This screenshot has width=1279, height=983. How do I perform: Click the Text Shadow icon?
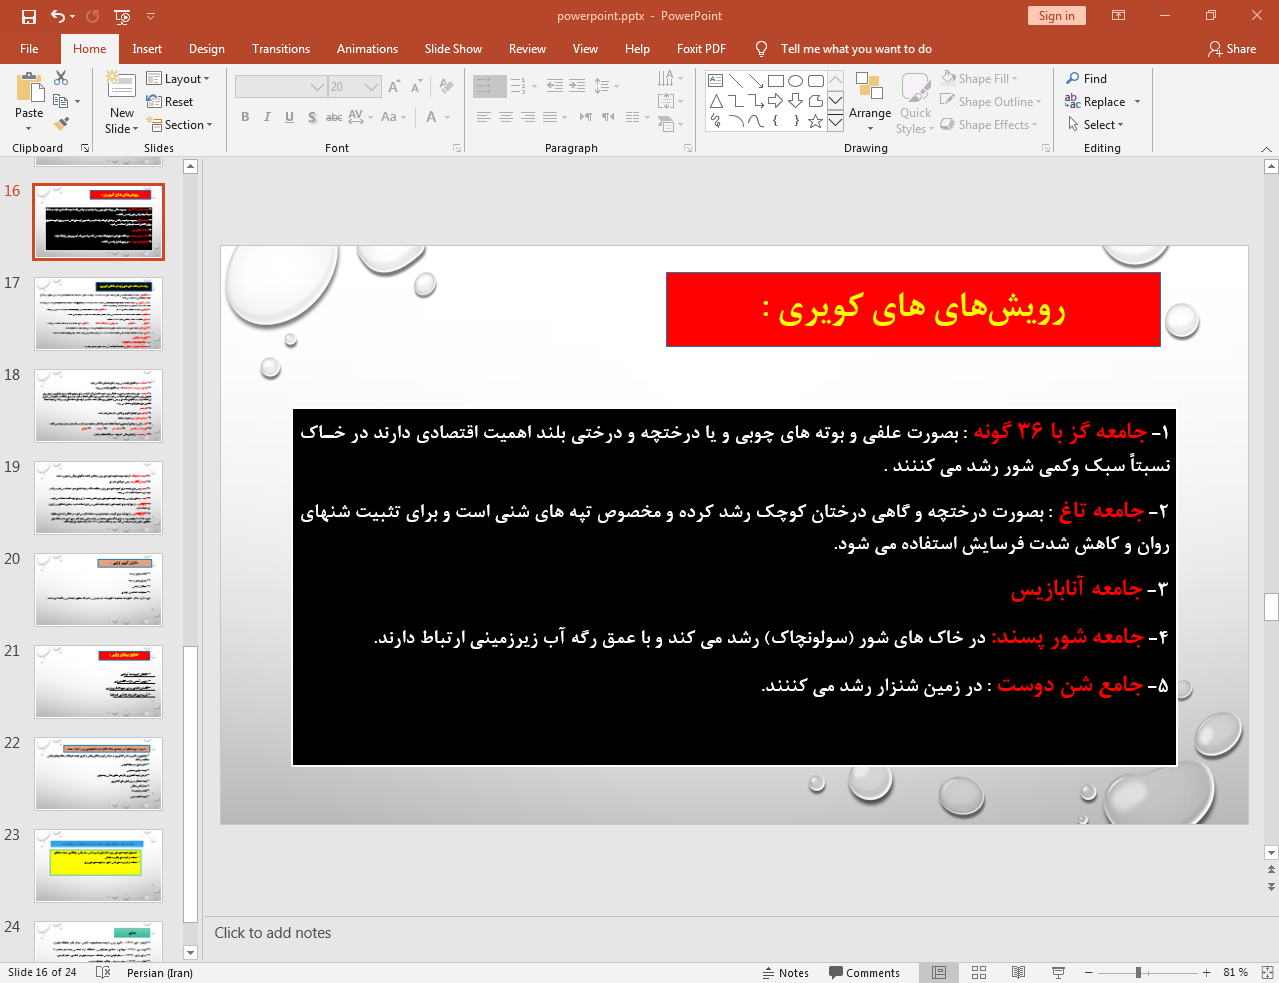pyautogui.click(x=312, y=117)
